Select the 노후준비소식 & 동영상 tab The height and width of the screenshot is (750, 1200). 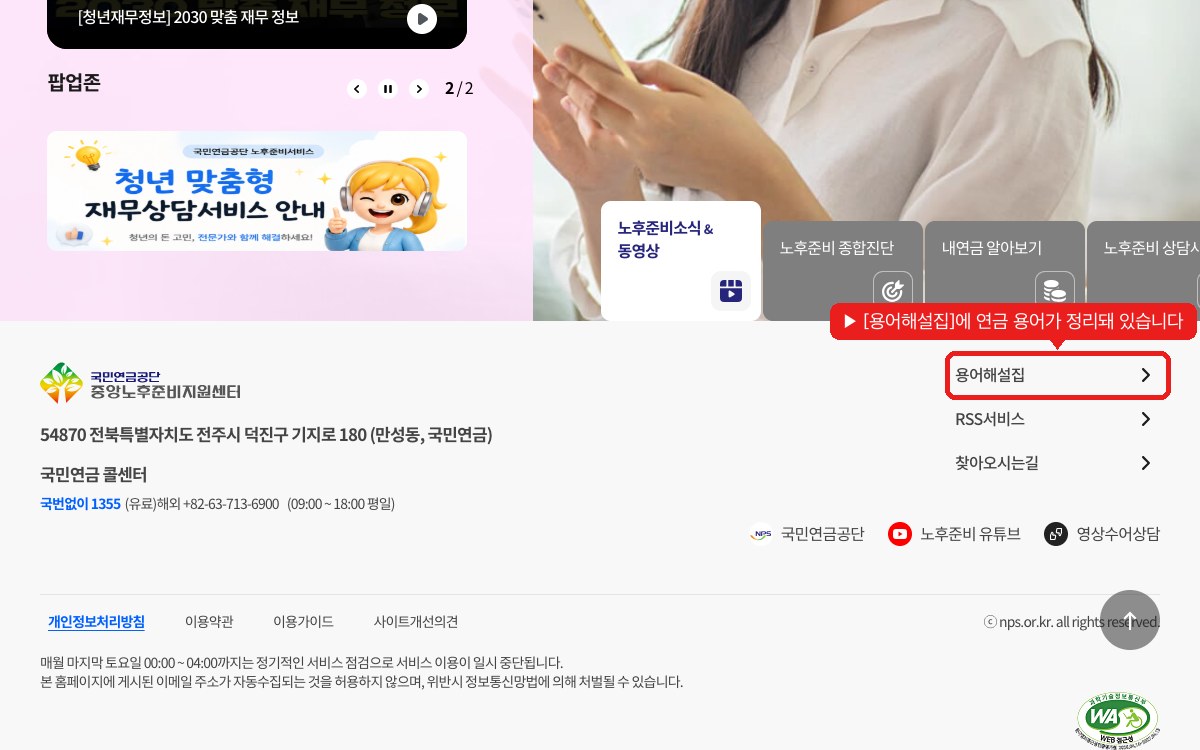click(x=681, y=261)
